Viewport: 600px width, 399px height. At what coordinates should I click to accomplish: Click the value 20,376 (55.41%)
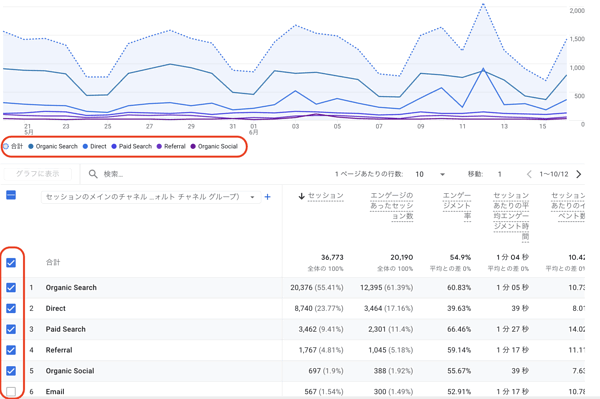(x=317, y=288)
